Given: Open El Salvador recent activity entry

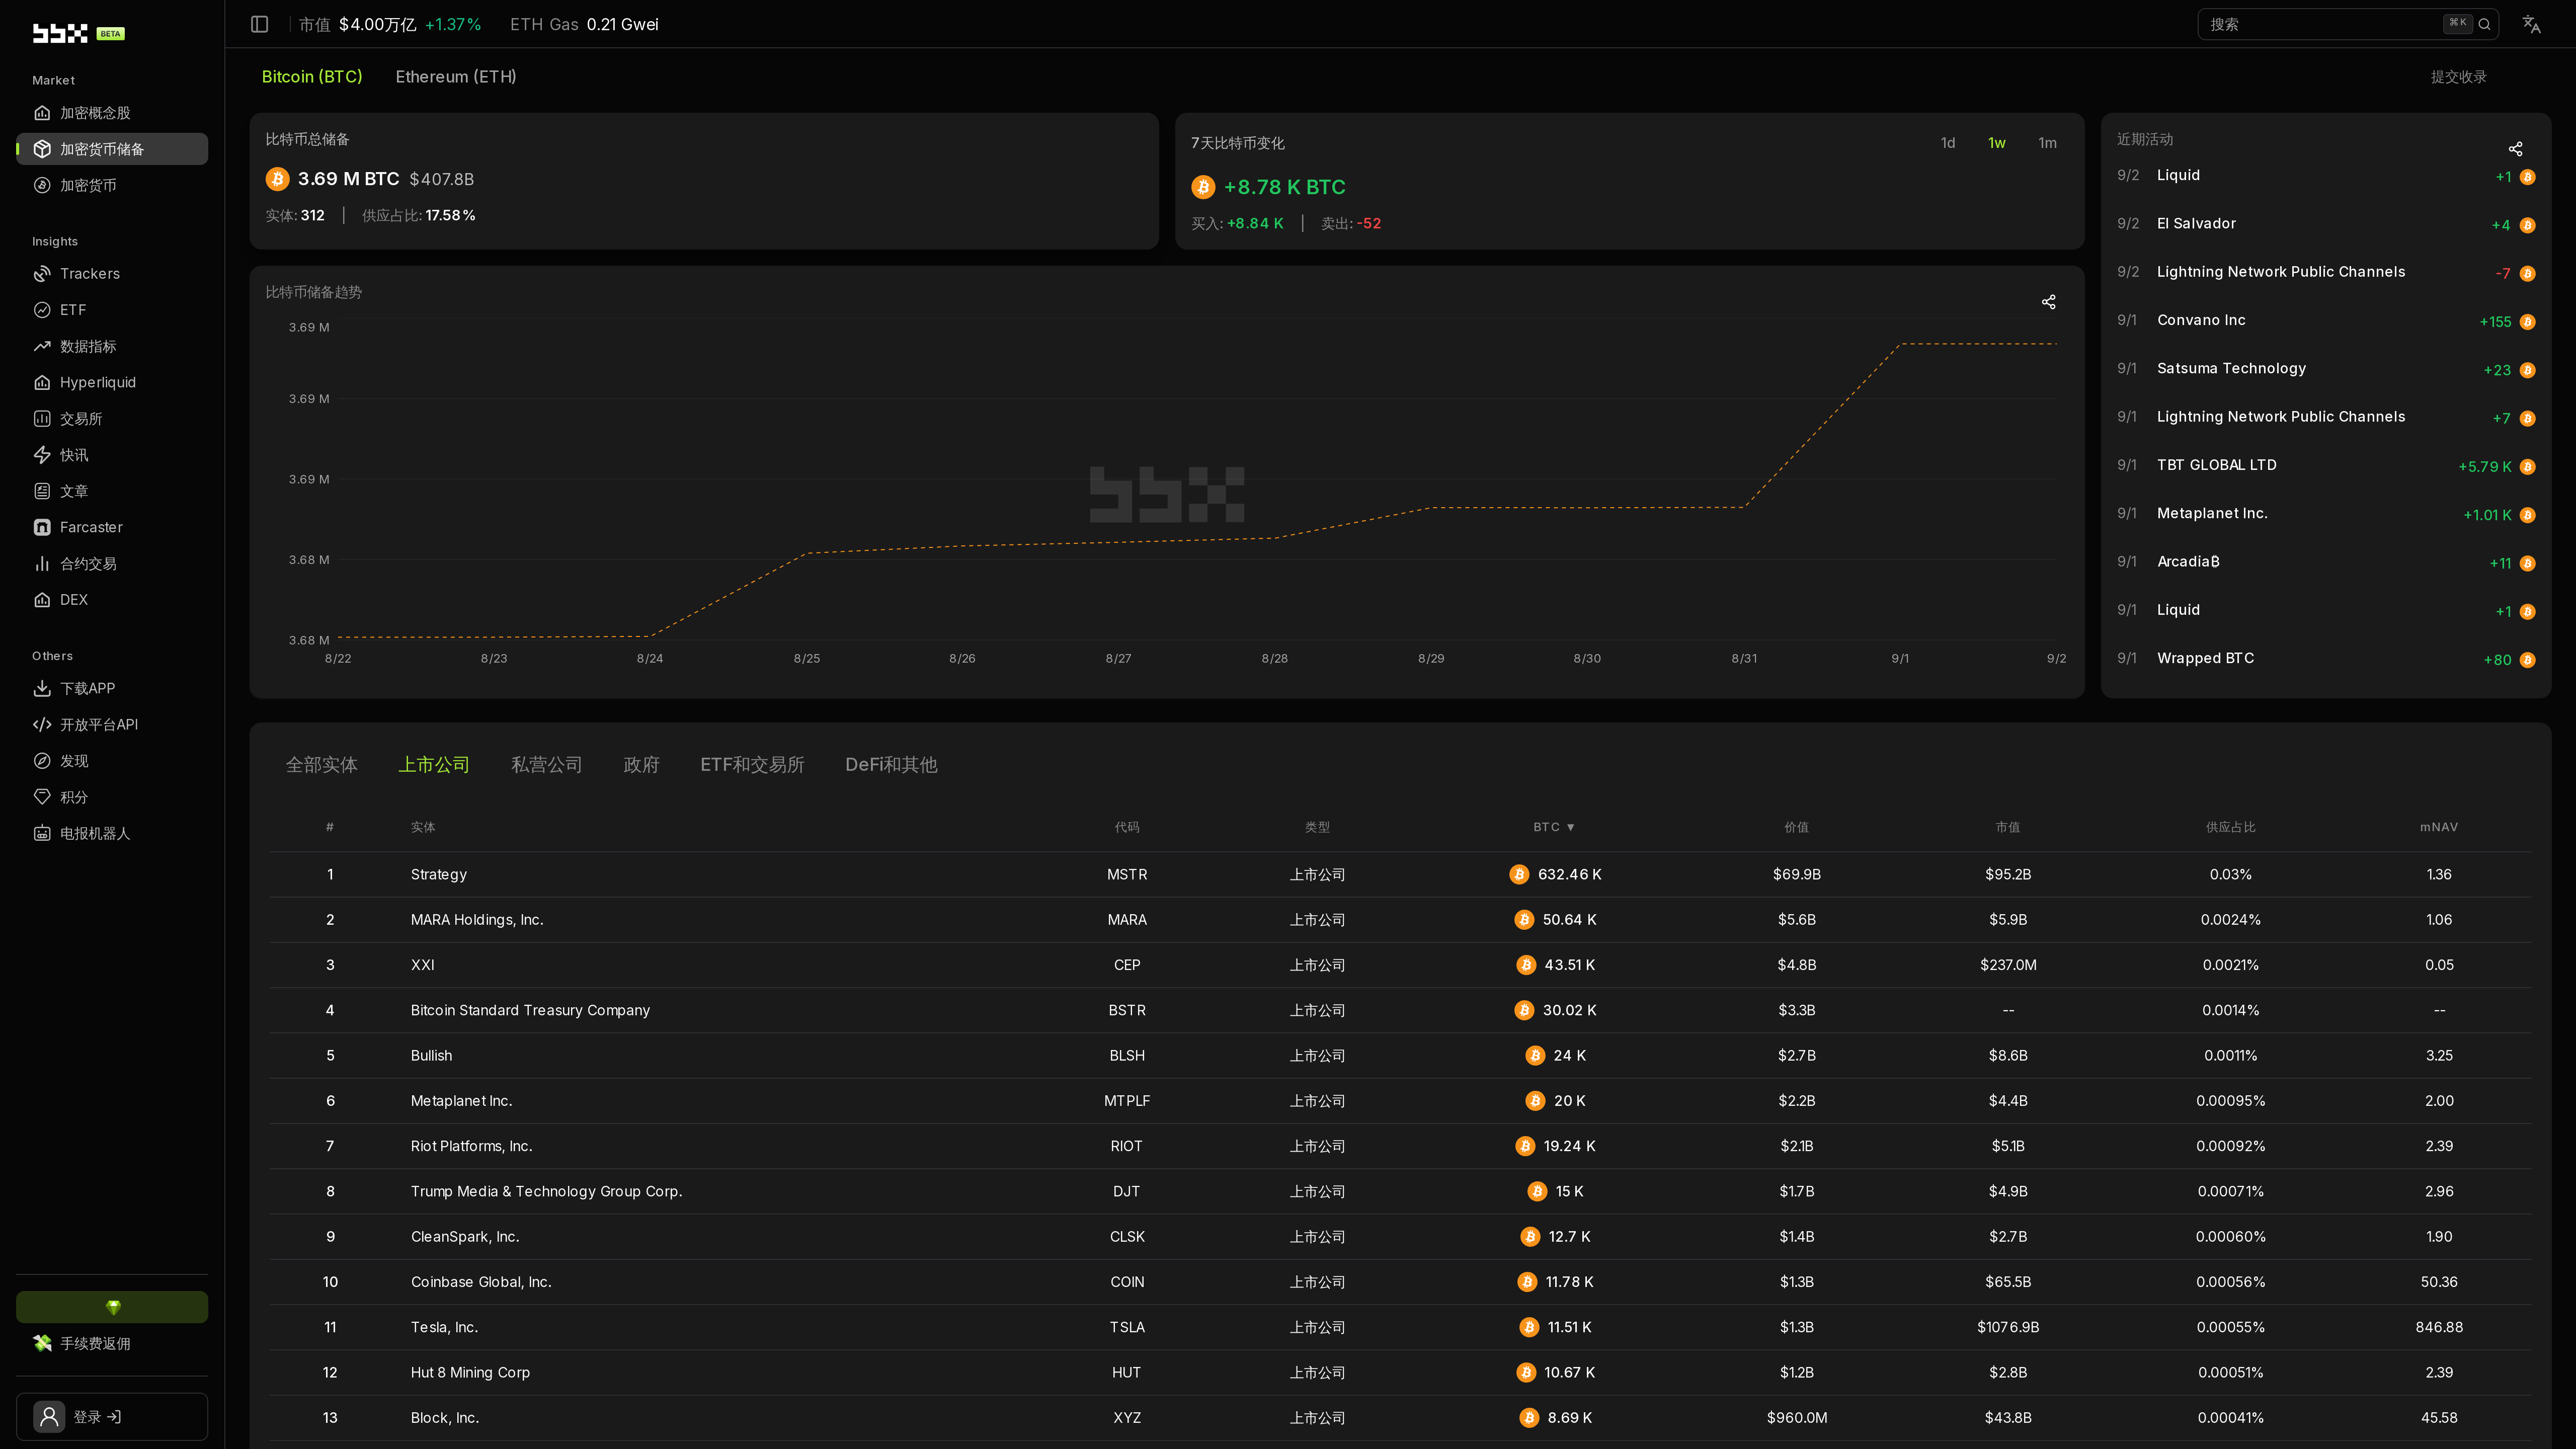Looking at the screenshot, I should [2325, 224].
